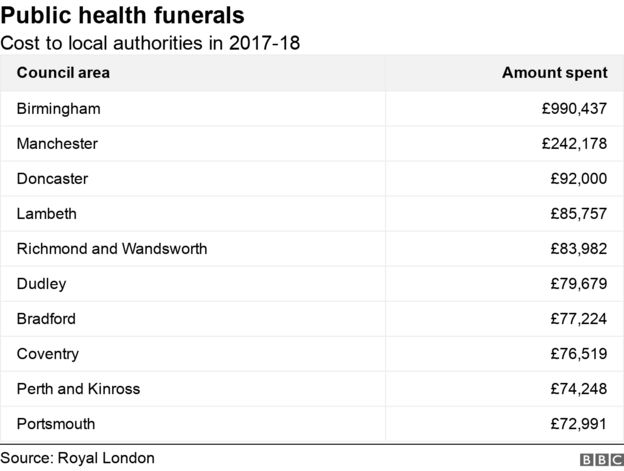624x471 pixels.
Task: Click the Coventry council name
Action: click(48, 354)
